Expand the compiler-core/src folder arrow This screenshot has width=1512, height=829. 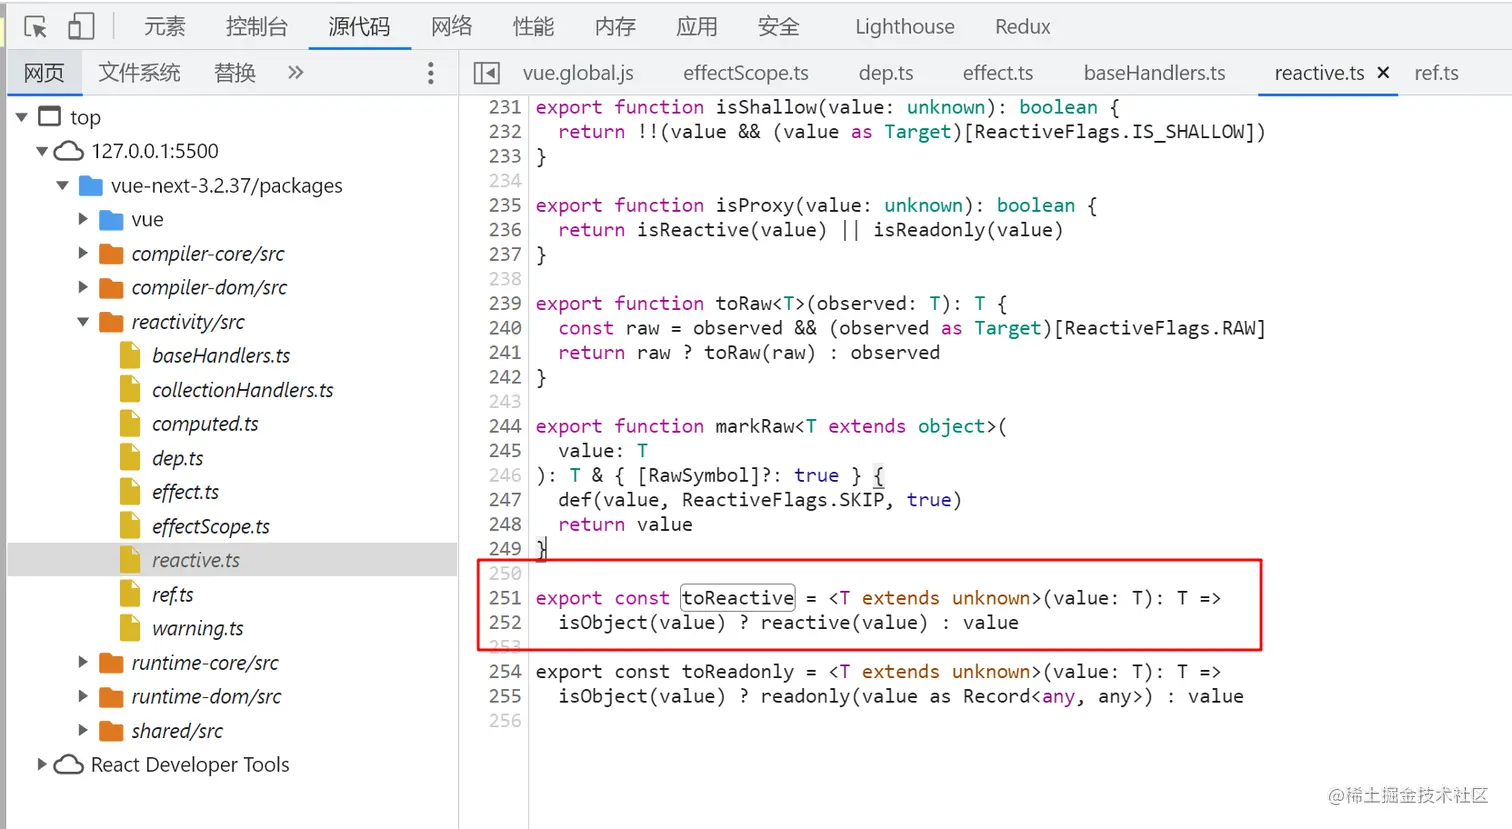point(83,253)
